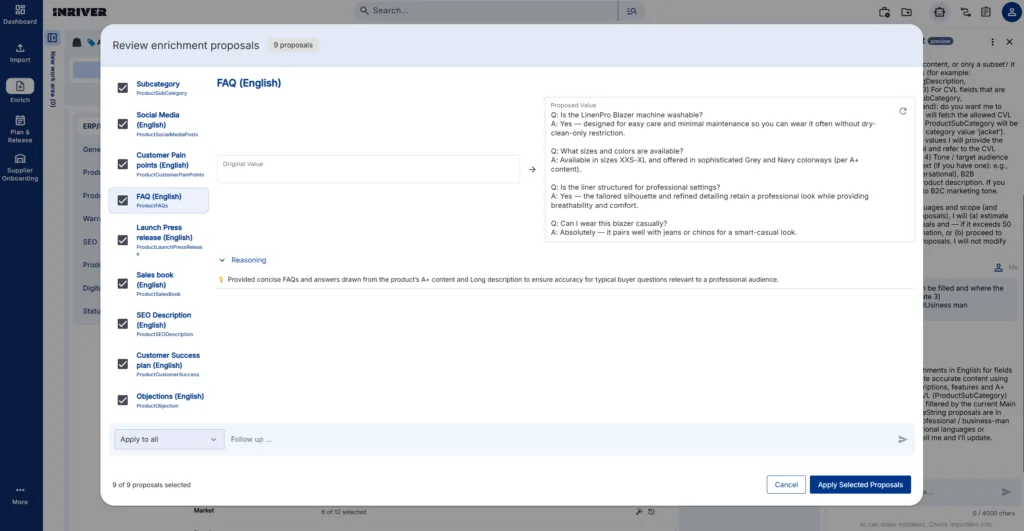Viewport: 1024px width, 531px height.
Task: Open the clipboard tasks icon in top bar
Action: coord(986,12)
